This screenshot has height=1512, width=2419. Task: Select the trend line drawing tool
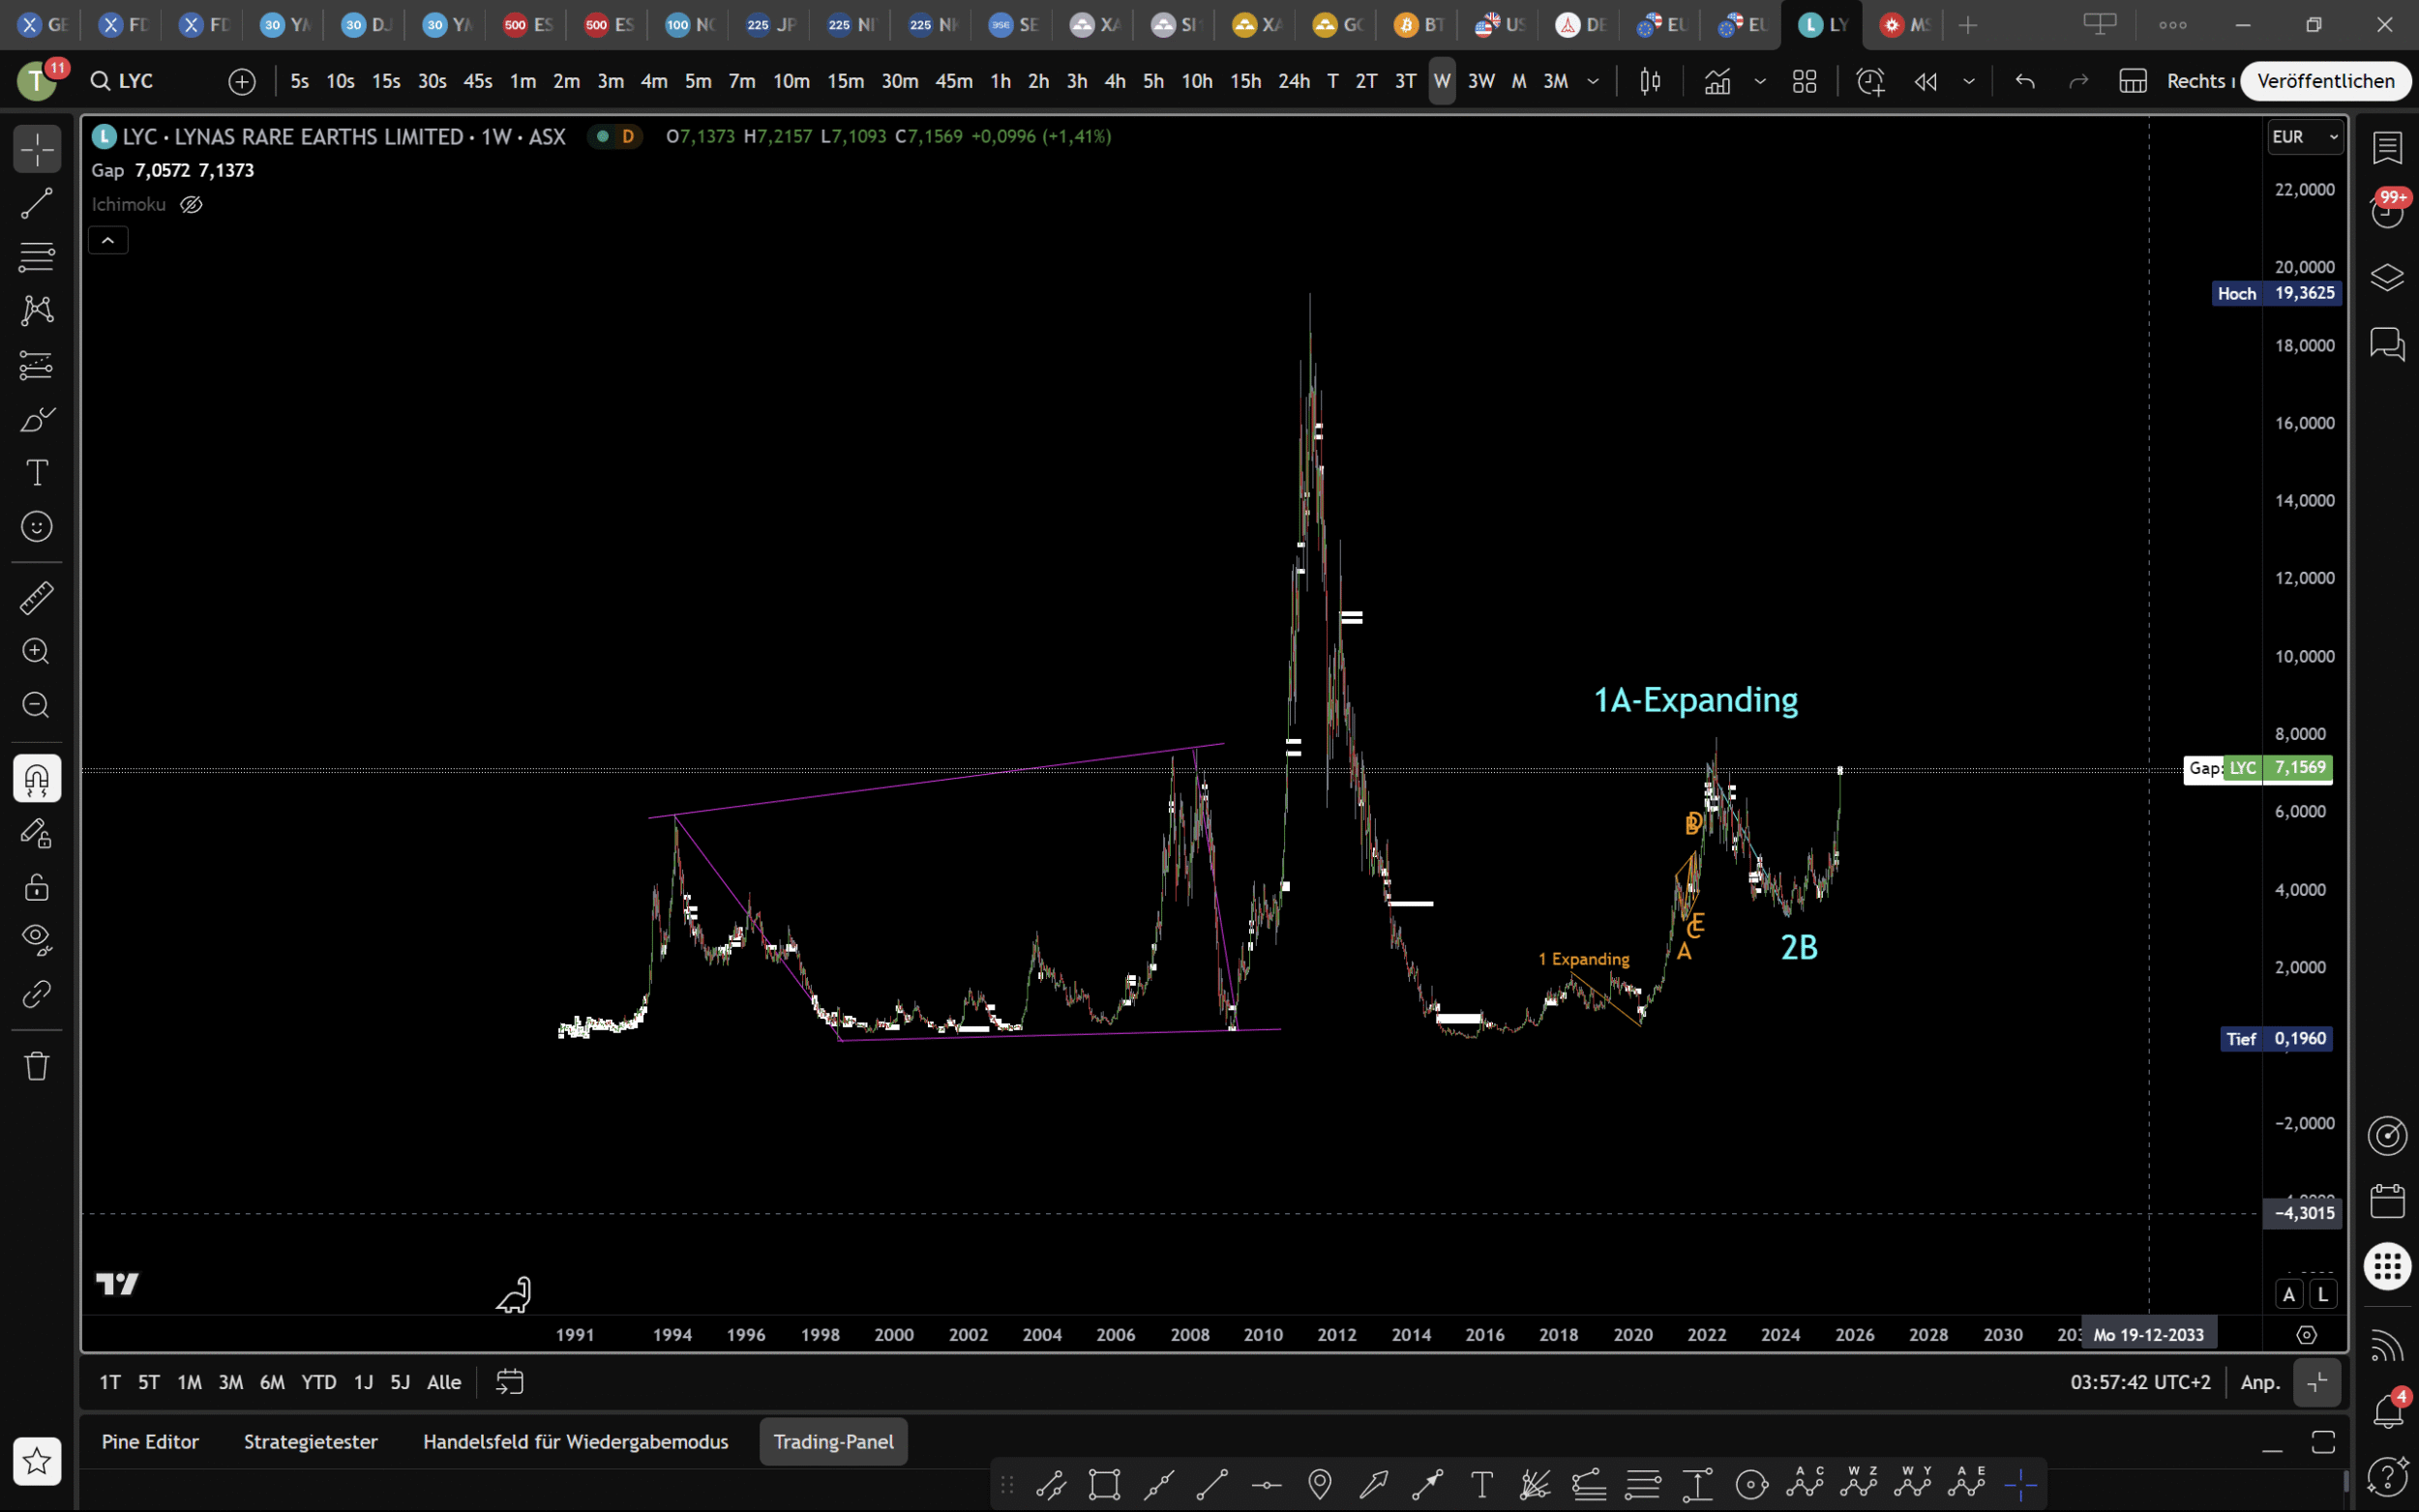coord(37,204)
